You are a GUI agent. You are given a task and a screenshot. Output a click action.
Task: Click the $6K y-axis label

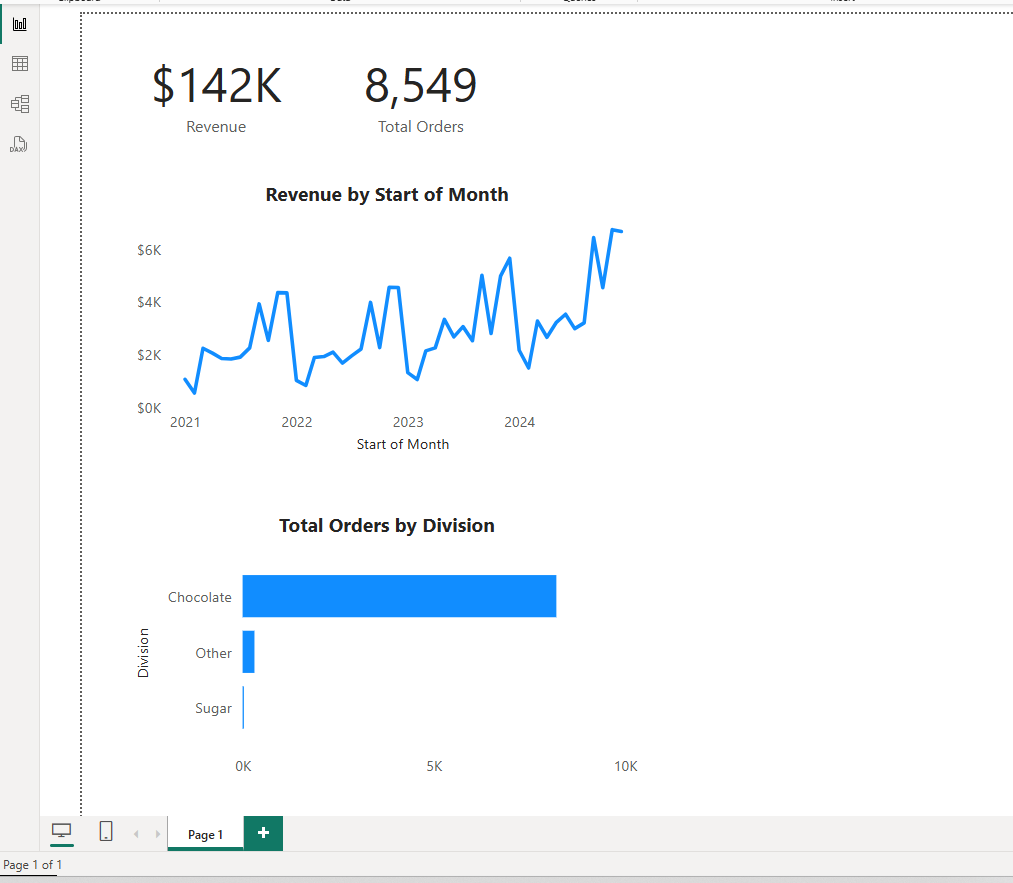click(149, 250)
